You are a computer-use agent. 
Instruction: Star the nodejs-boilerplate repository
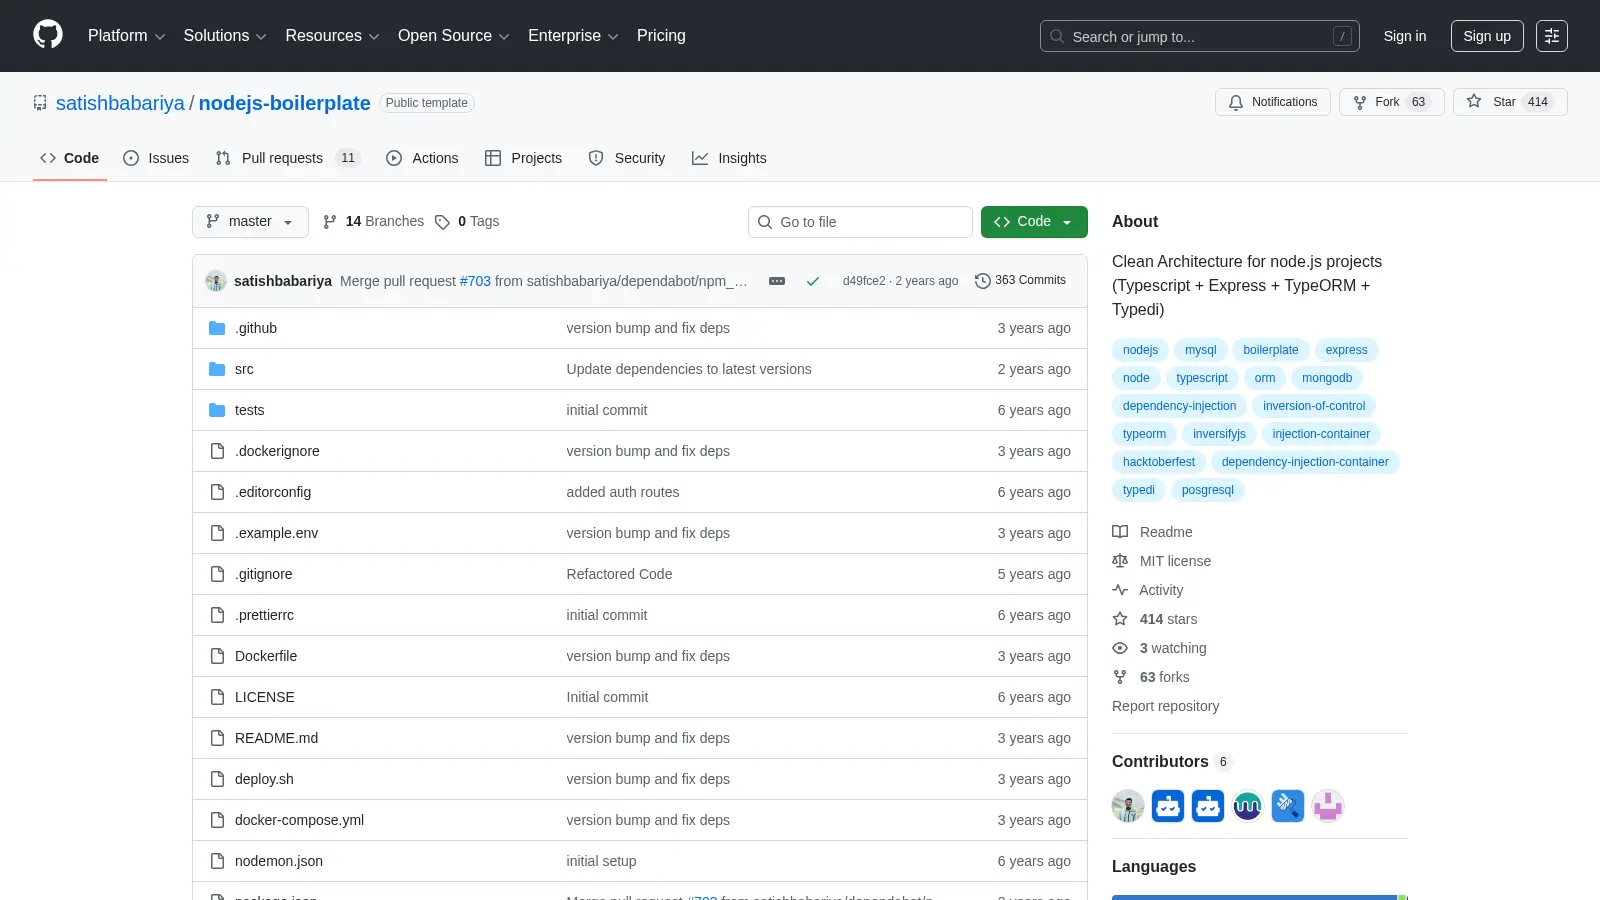[x=1510, y=102]
